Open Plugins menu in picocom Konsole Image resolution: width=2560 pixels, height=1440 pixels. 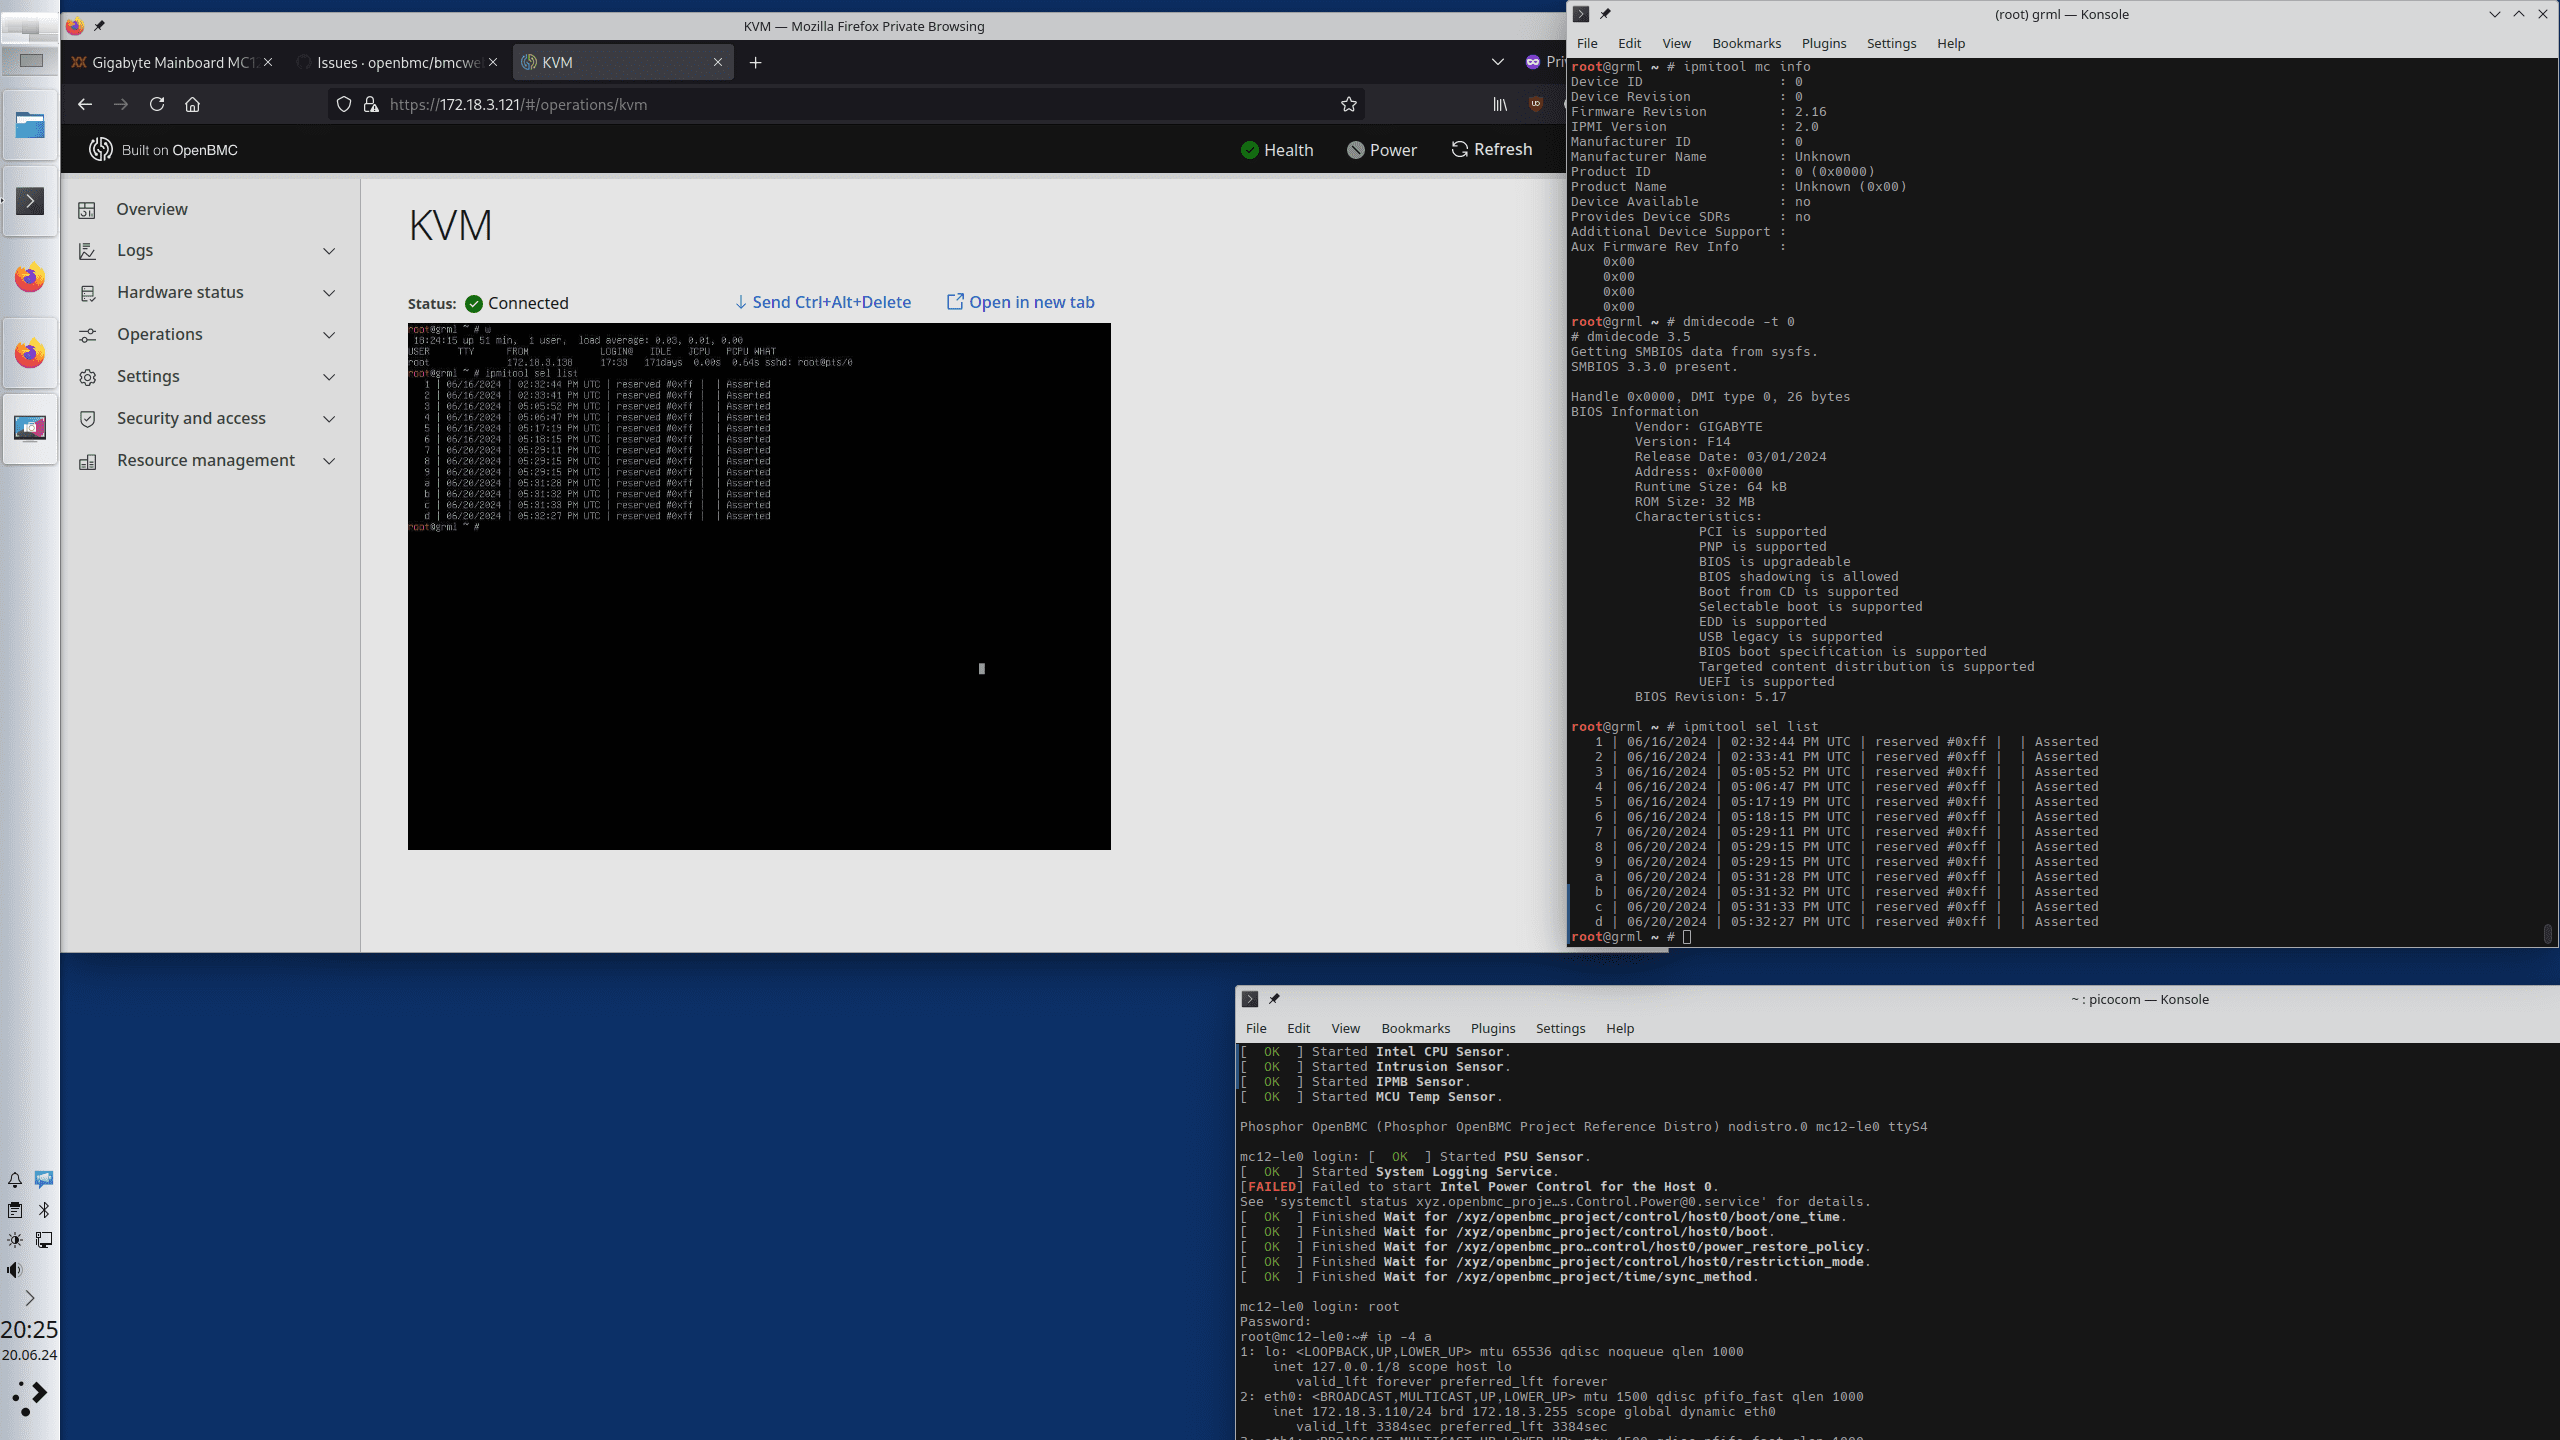[x=1492, y=1028]
